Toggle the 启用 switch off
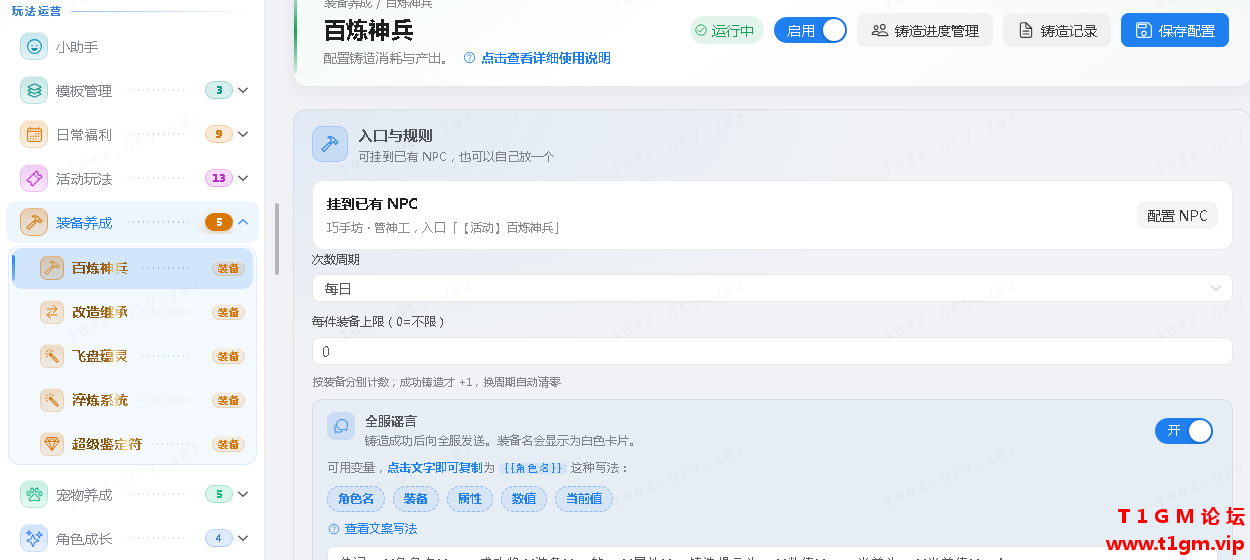Viewport: 1250px width, 560px height. (811, 30)
